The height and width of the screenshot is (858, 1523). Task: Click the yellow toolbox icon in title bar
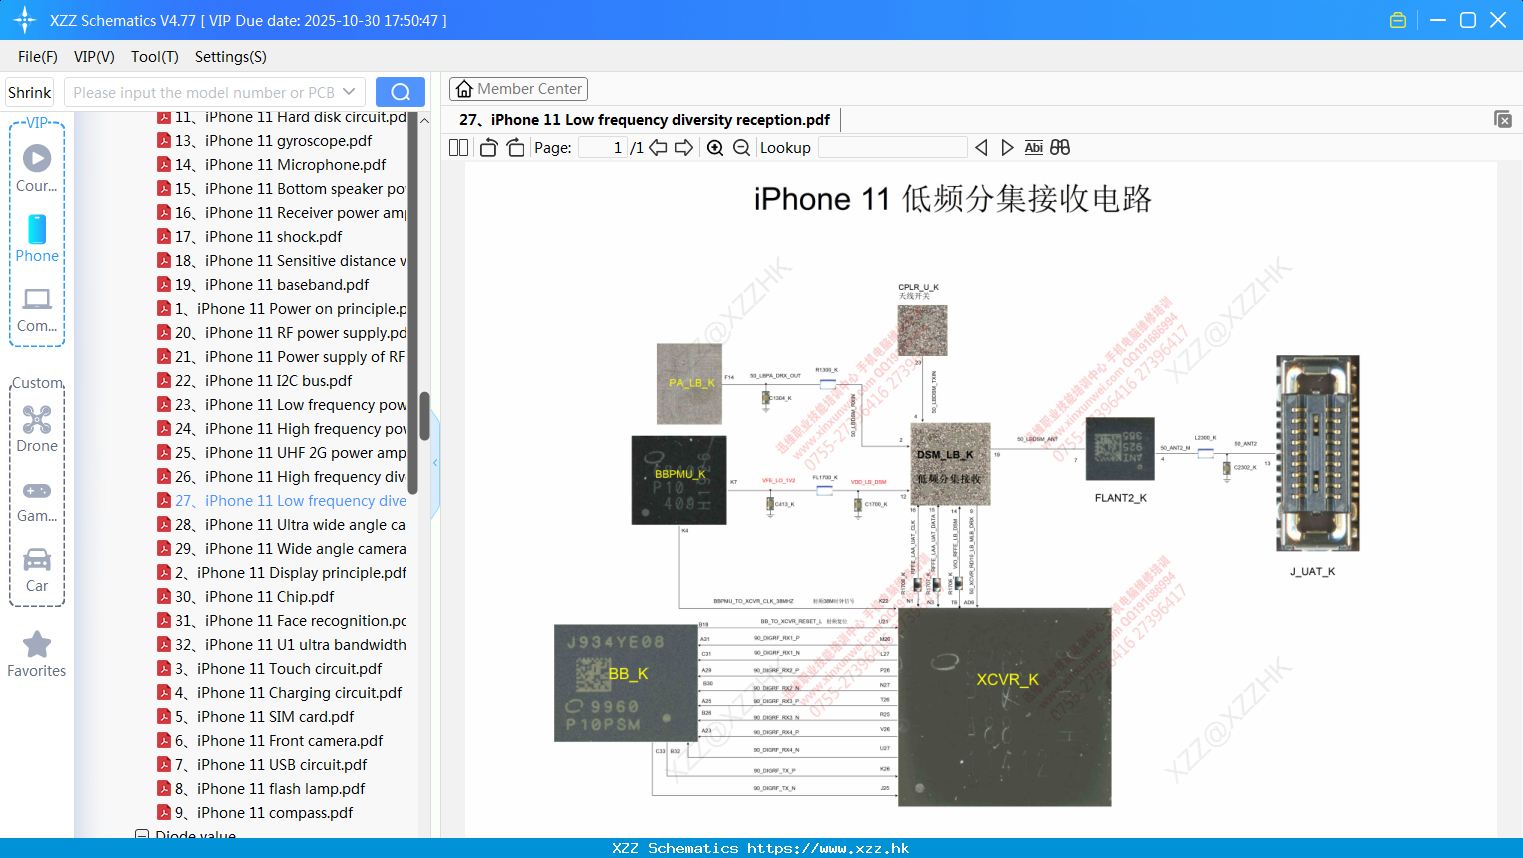click(x=1398, y=20)
